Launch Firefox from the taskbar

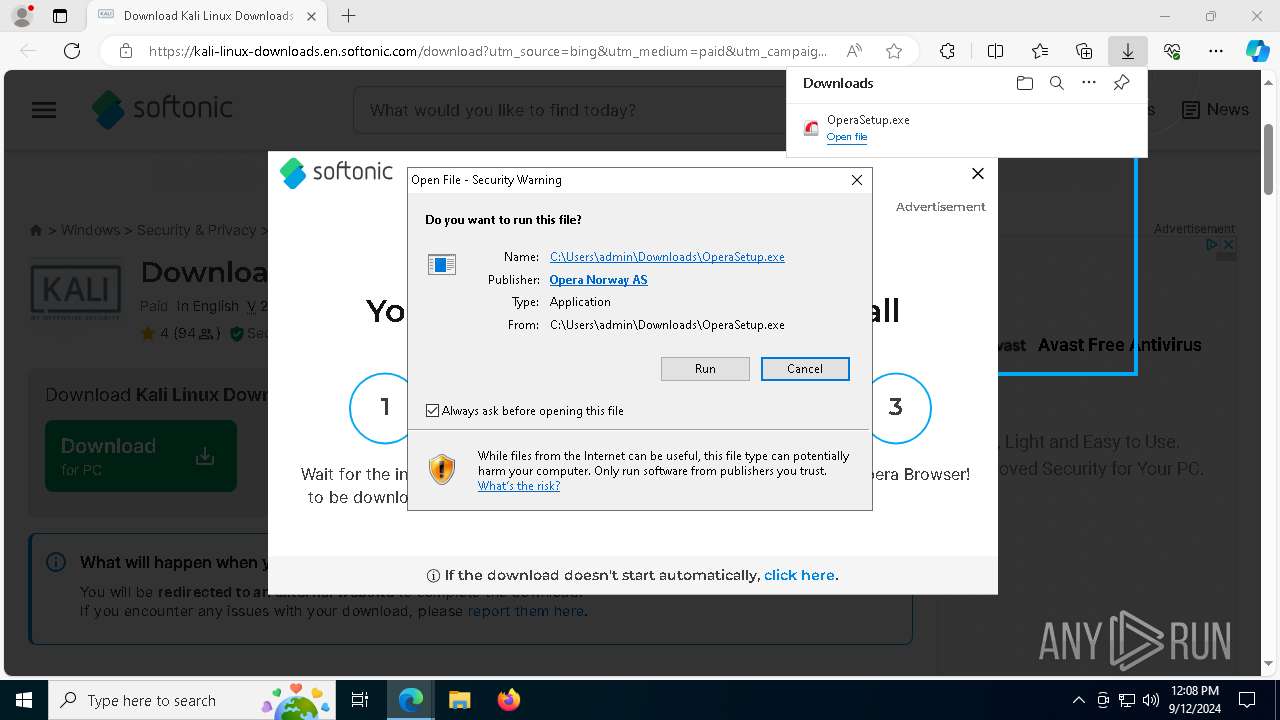pyautogui.click(x=508, y=700)
